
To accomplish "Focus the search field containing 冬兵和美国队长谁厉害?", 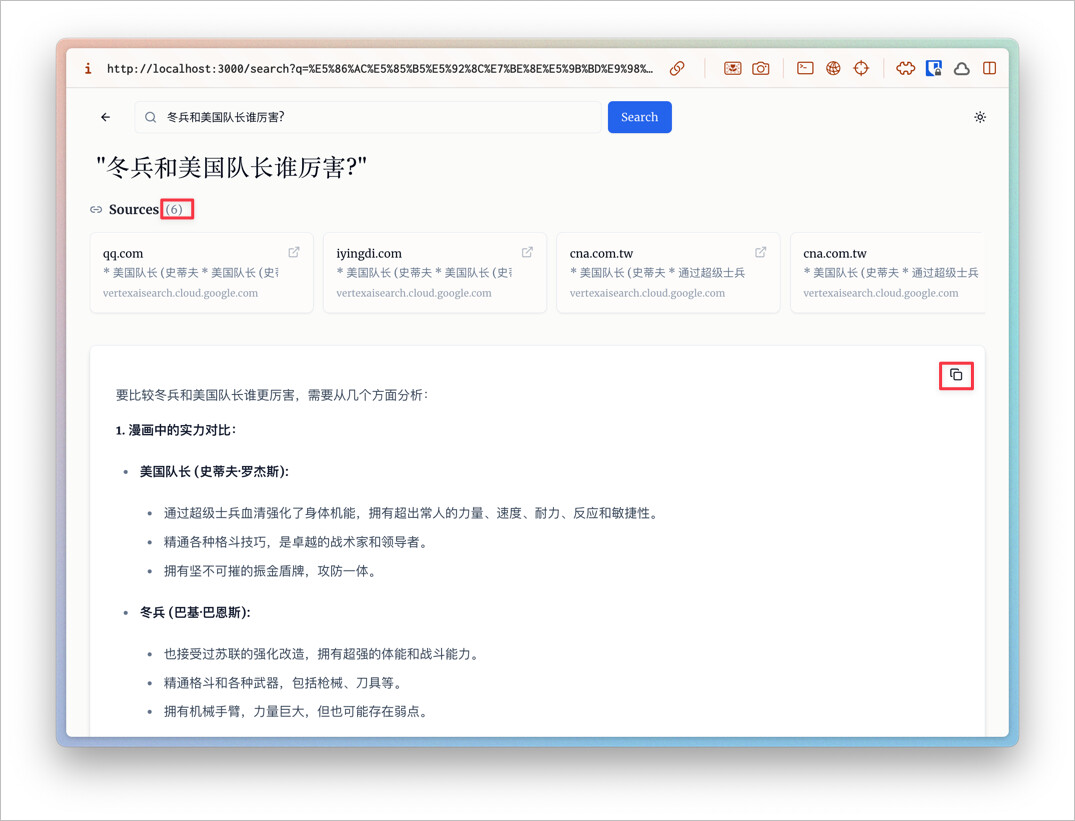I will (368, 117).
